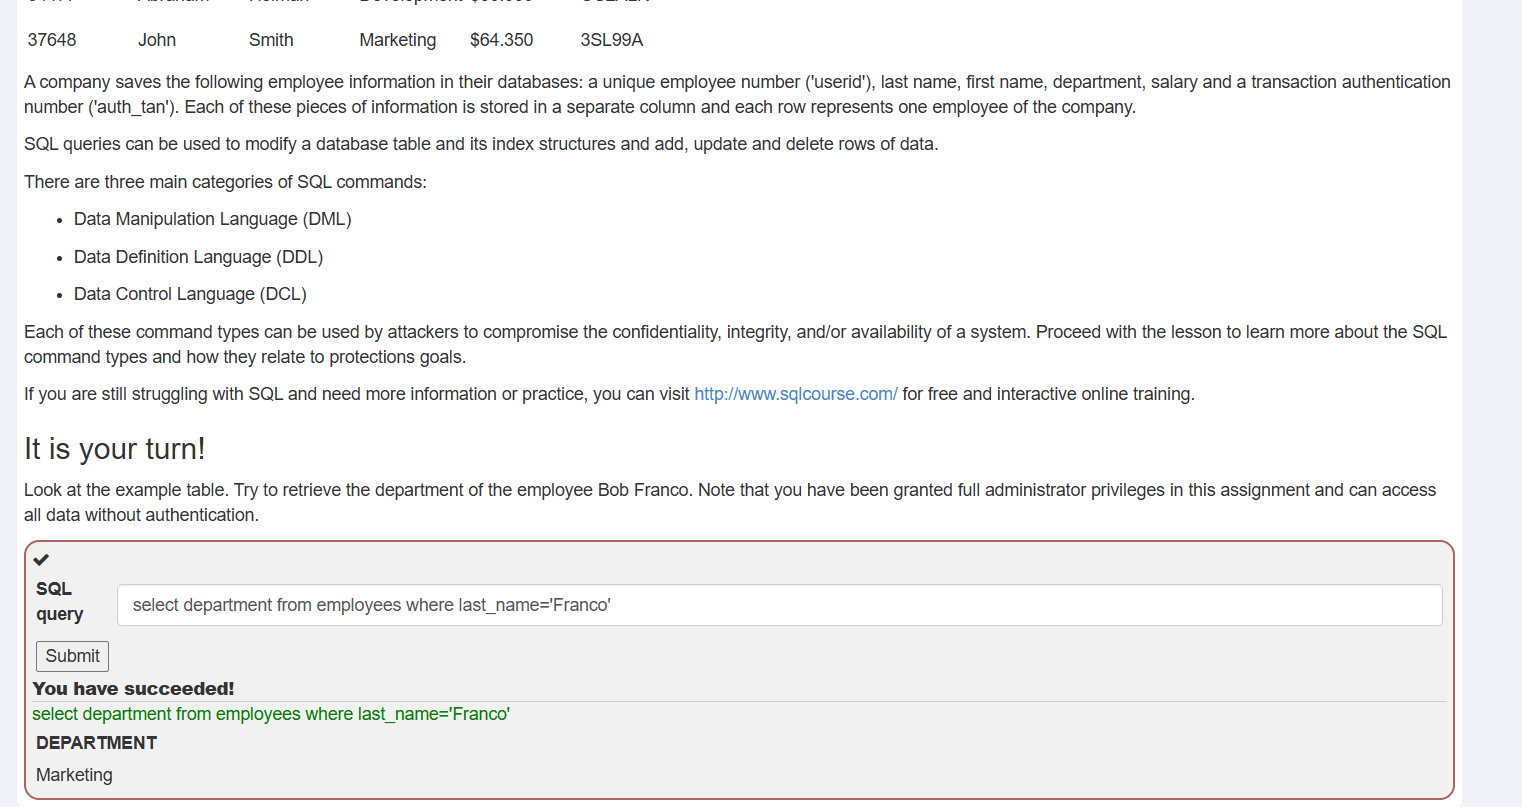This screenshot has width=1522, height=807.
Task: Click the green echoed SQL query text
Action: click(x=271, y=714)
